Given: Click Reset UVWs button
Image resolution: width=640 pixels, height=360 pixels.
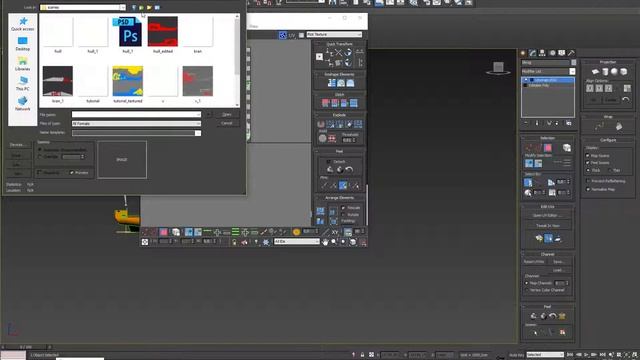Looking at the screenshot, I should pos(534,262).
